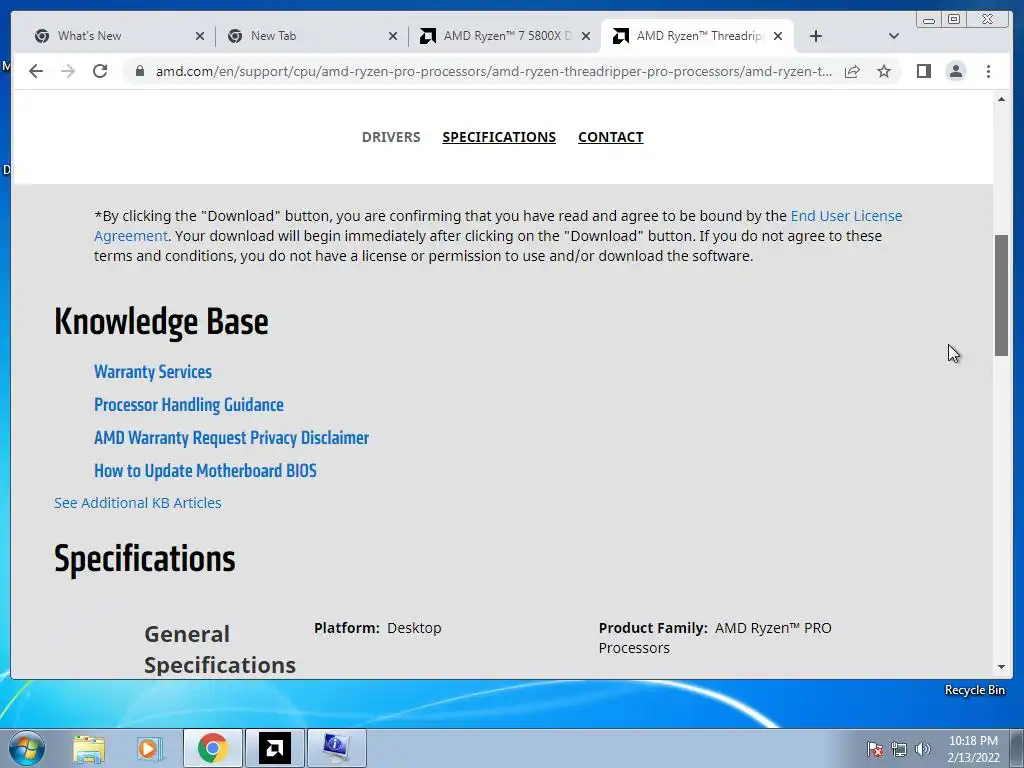Screen dimensions: 1024x768
Task: Restore down the Chrome window
Action: pos(954,20)
